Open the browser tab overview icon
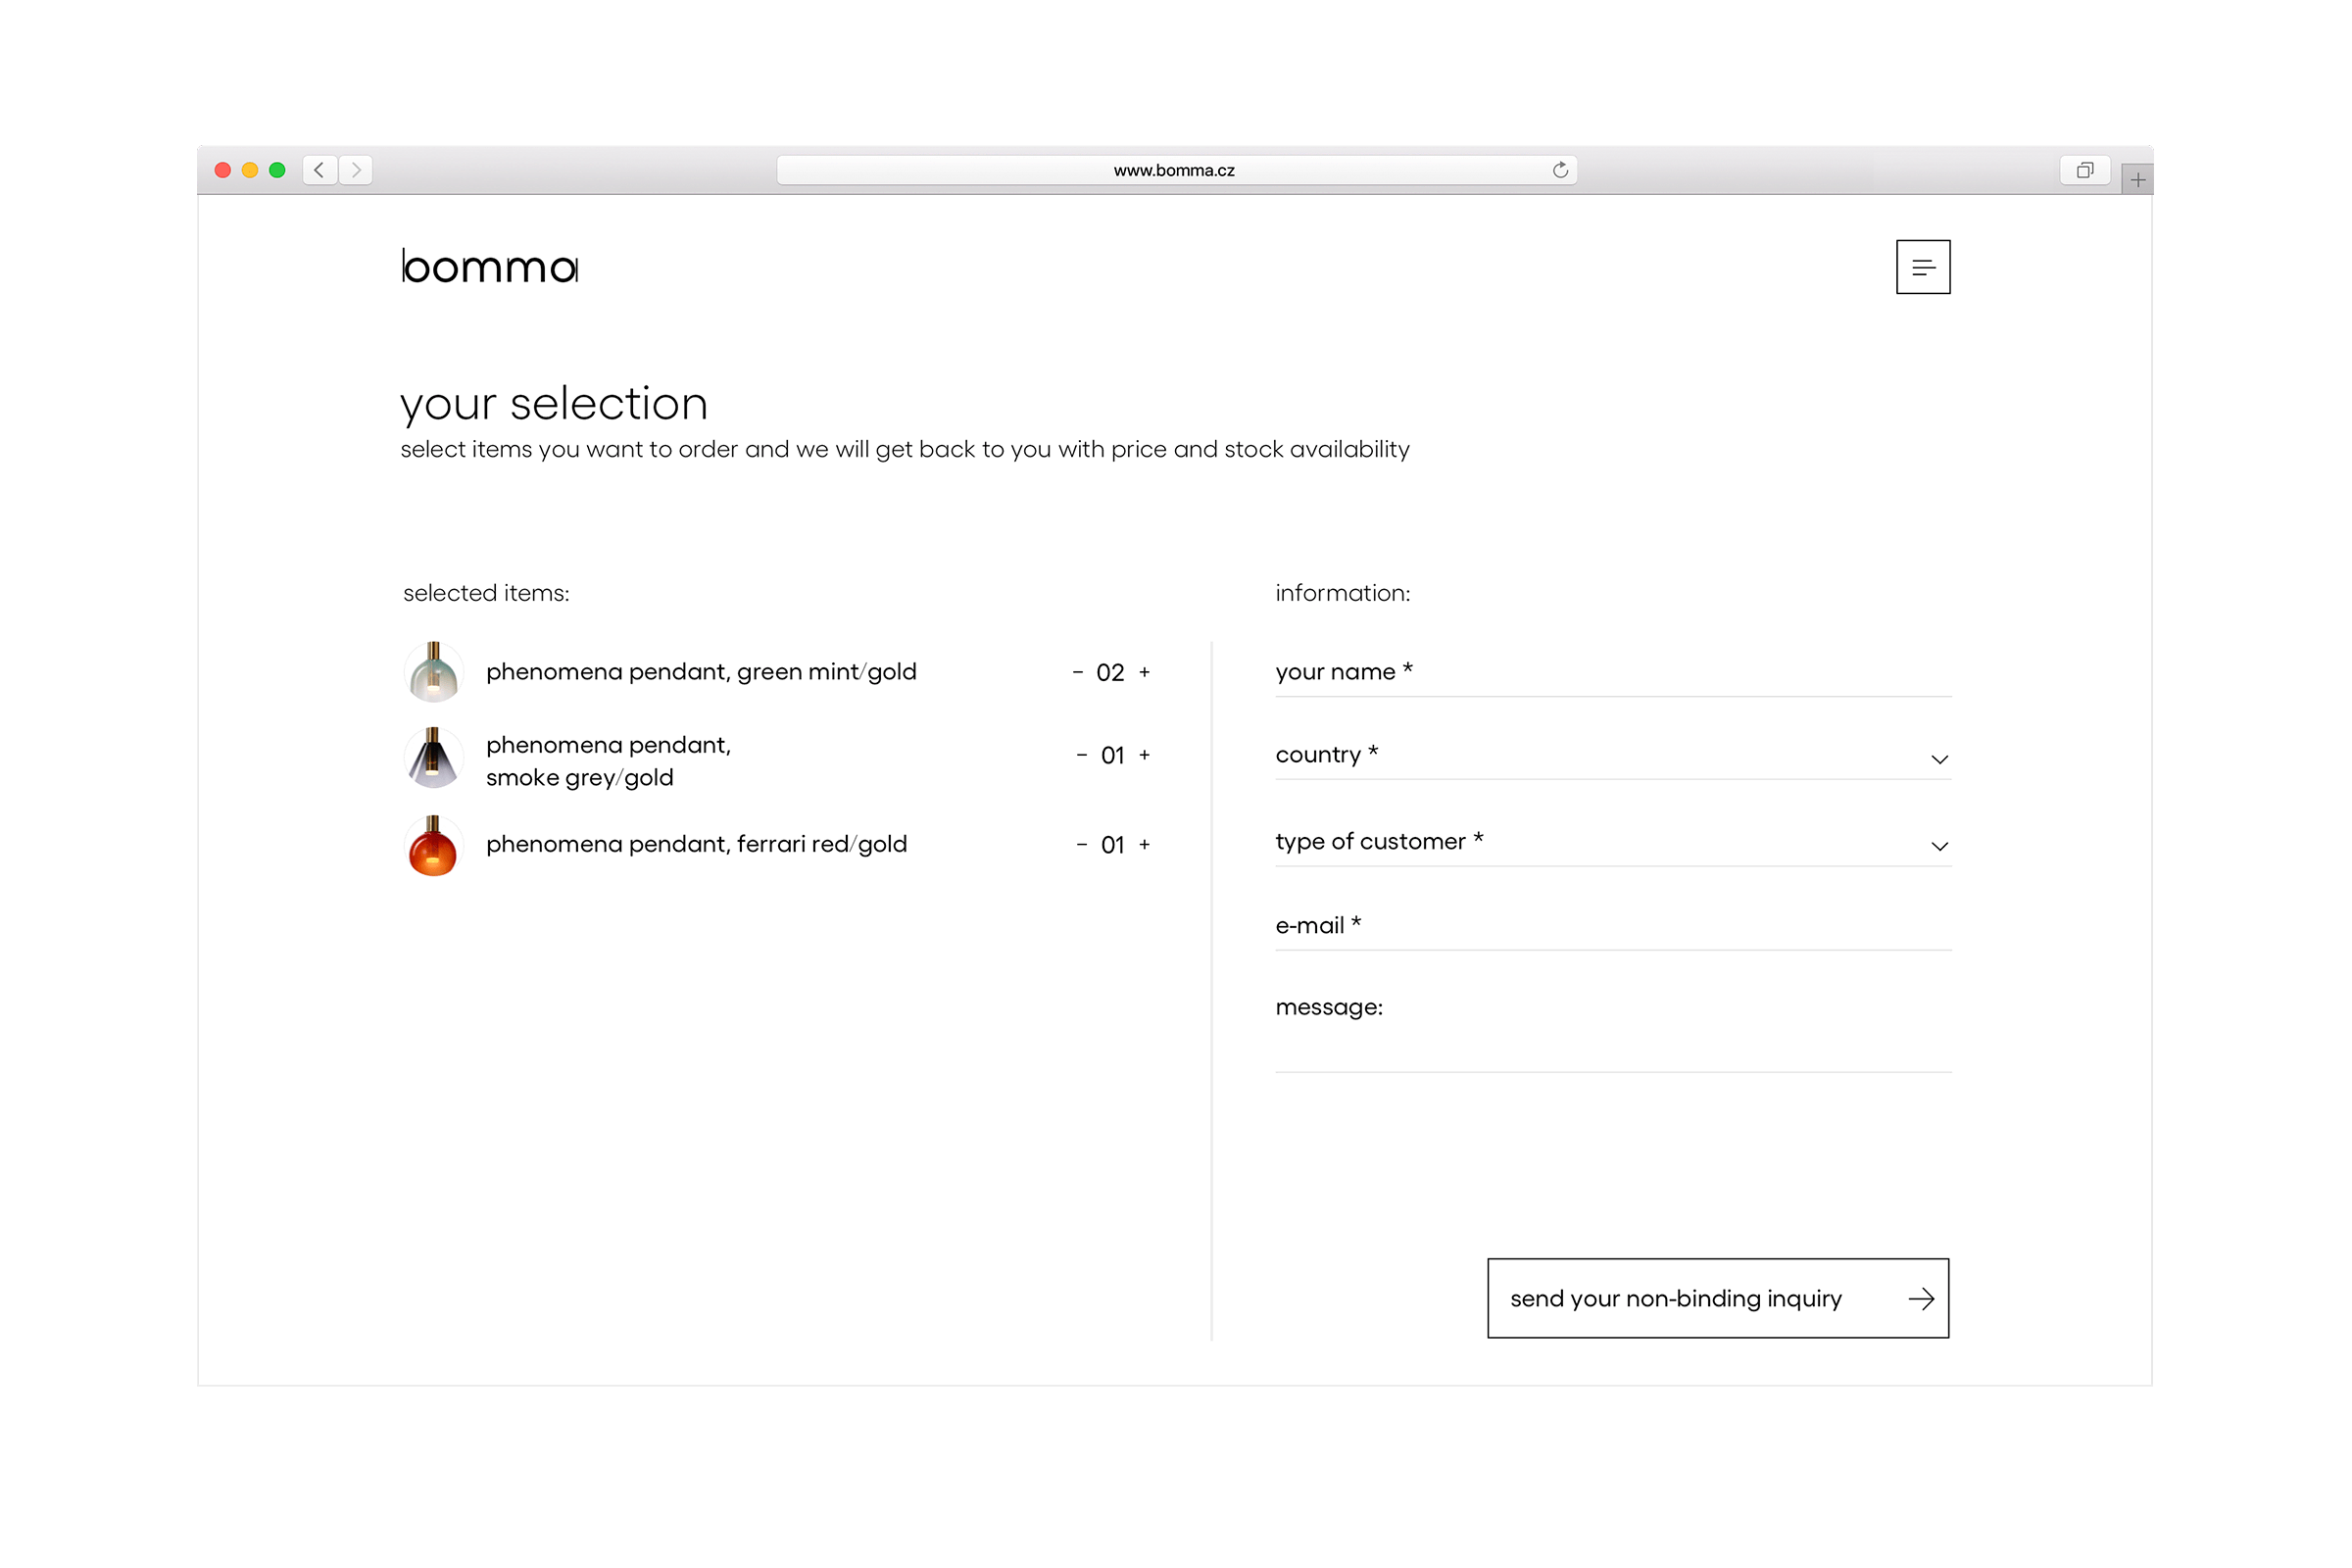Viewport: 2352px width, 1568px height. (x=2085, y=170)
